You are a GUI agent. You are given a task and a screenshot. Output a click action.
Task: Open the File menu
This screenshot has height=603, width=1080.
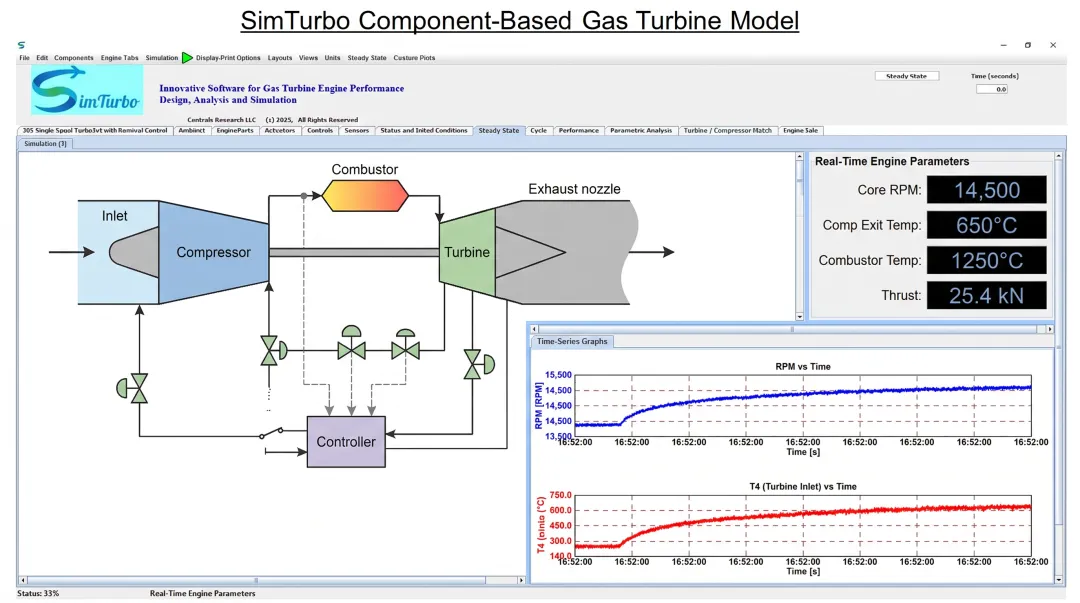[24, 58]
